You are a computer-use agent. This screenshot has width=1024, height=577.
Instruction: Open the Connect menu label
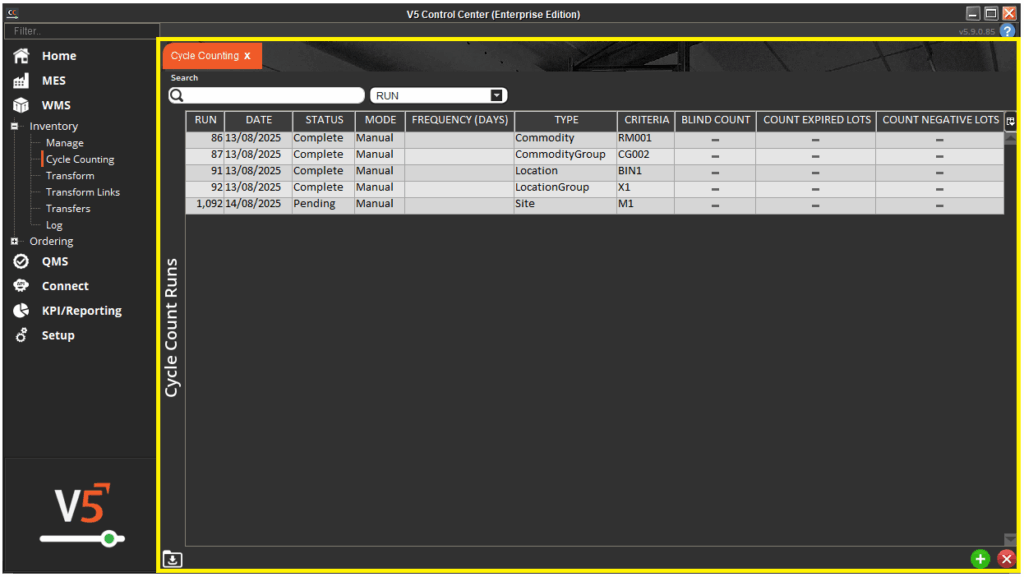[x=65, y=286]
